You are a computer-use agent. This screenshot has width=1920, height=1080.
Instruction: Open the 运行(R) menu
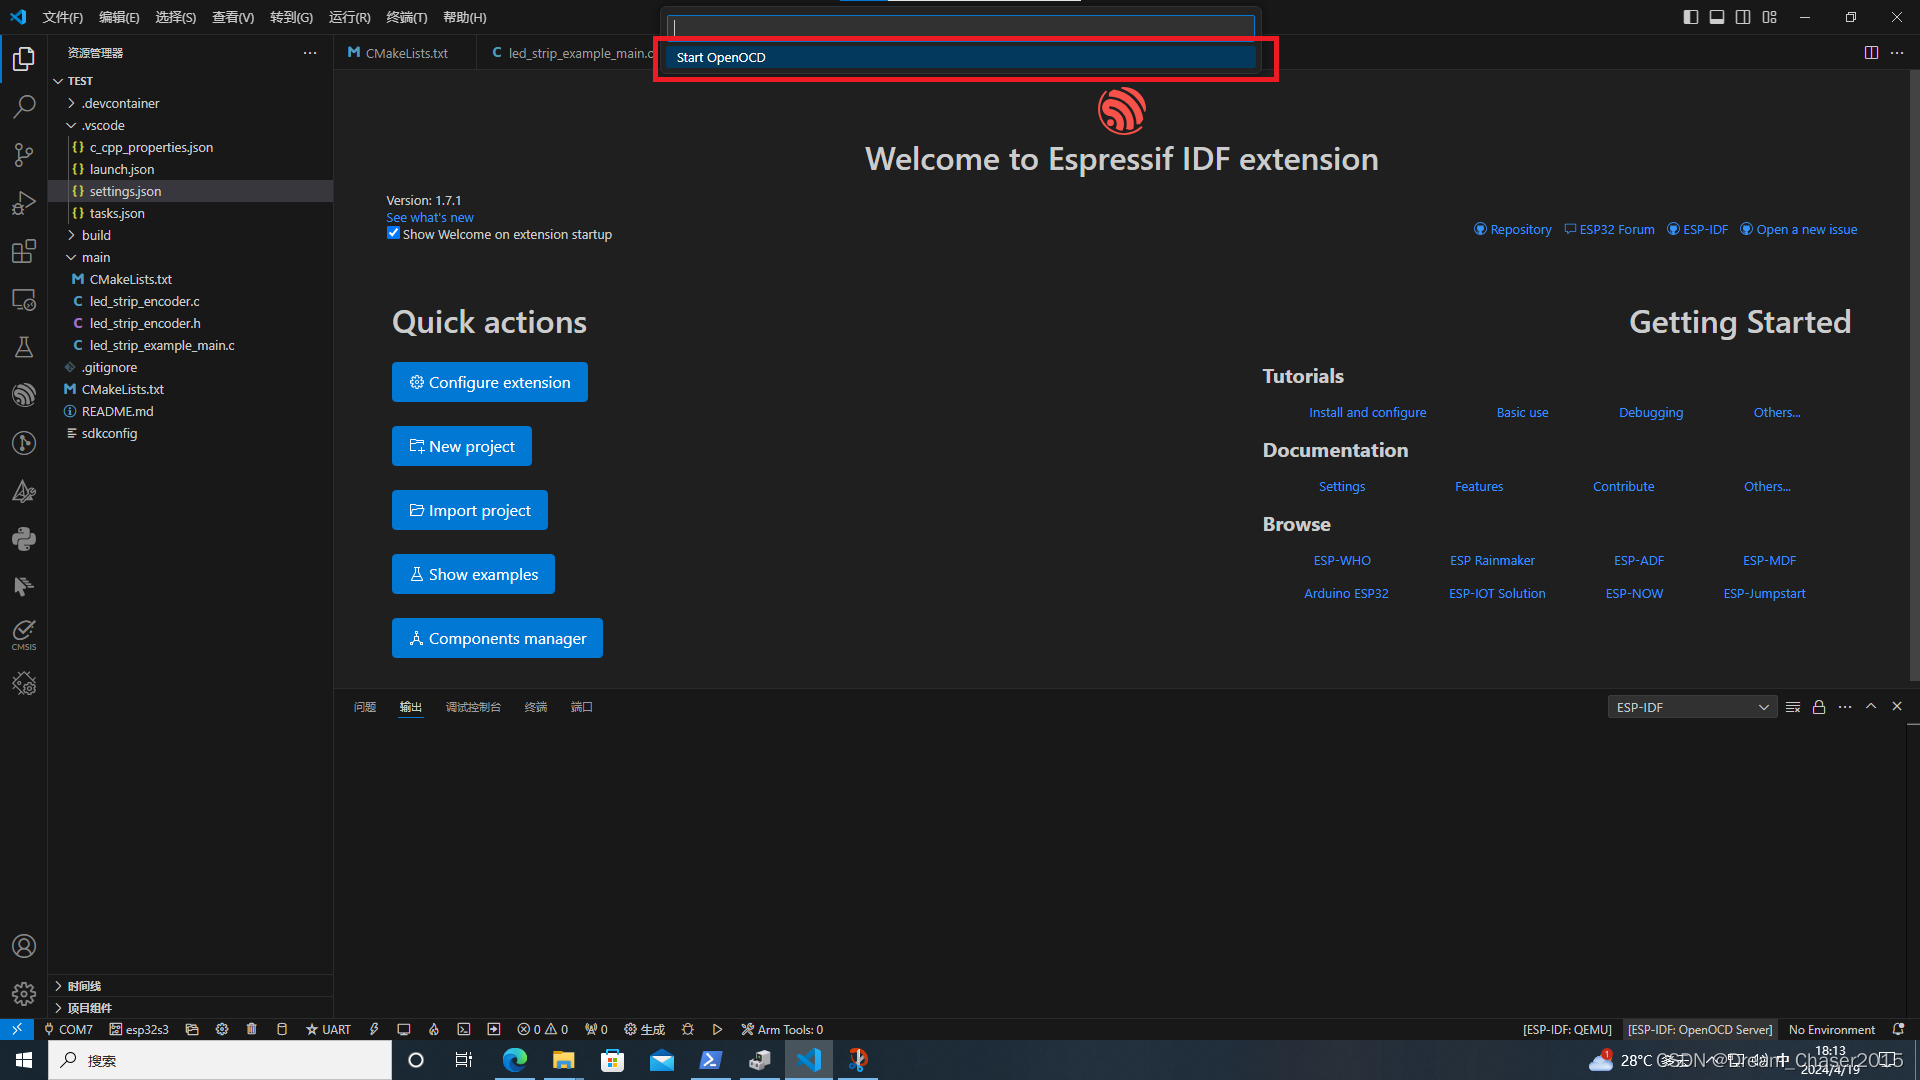coord(350,17)
